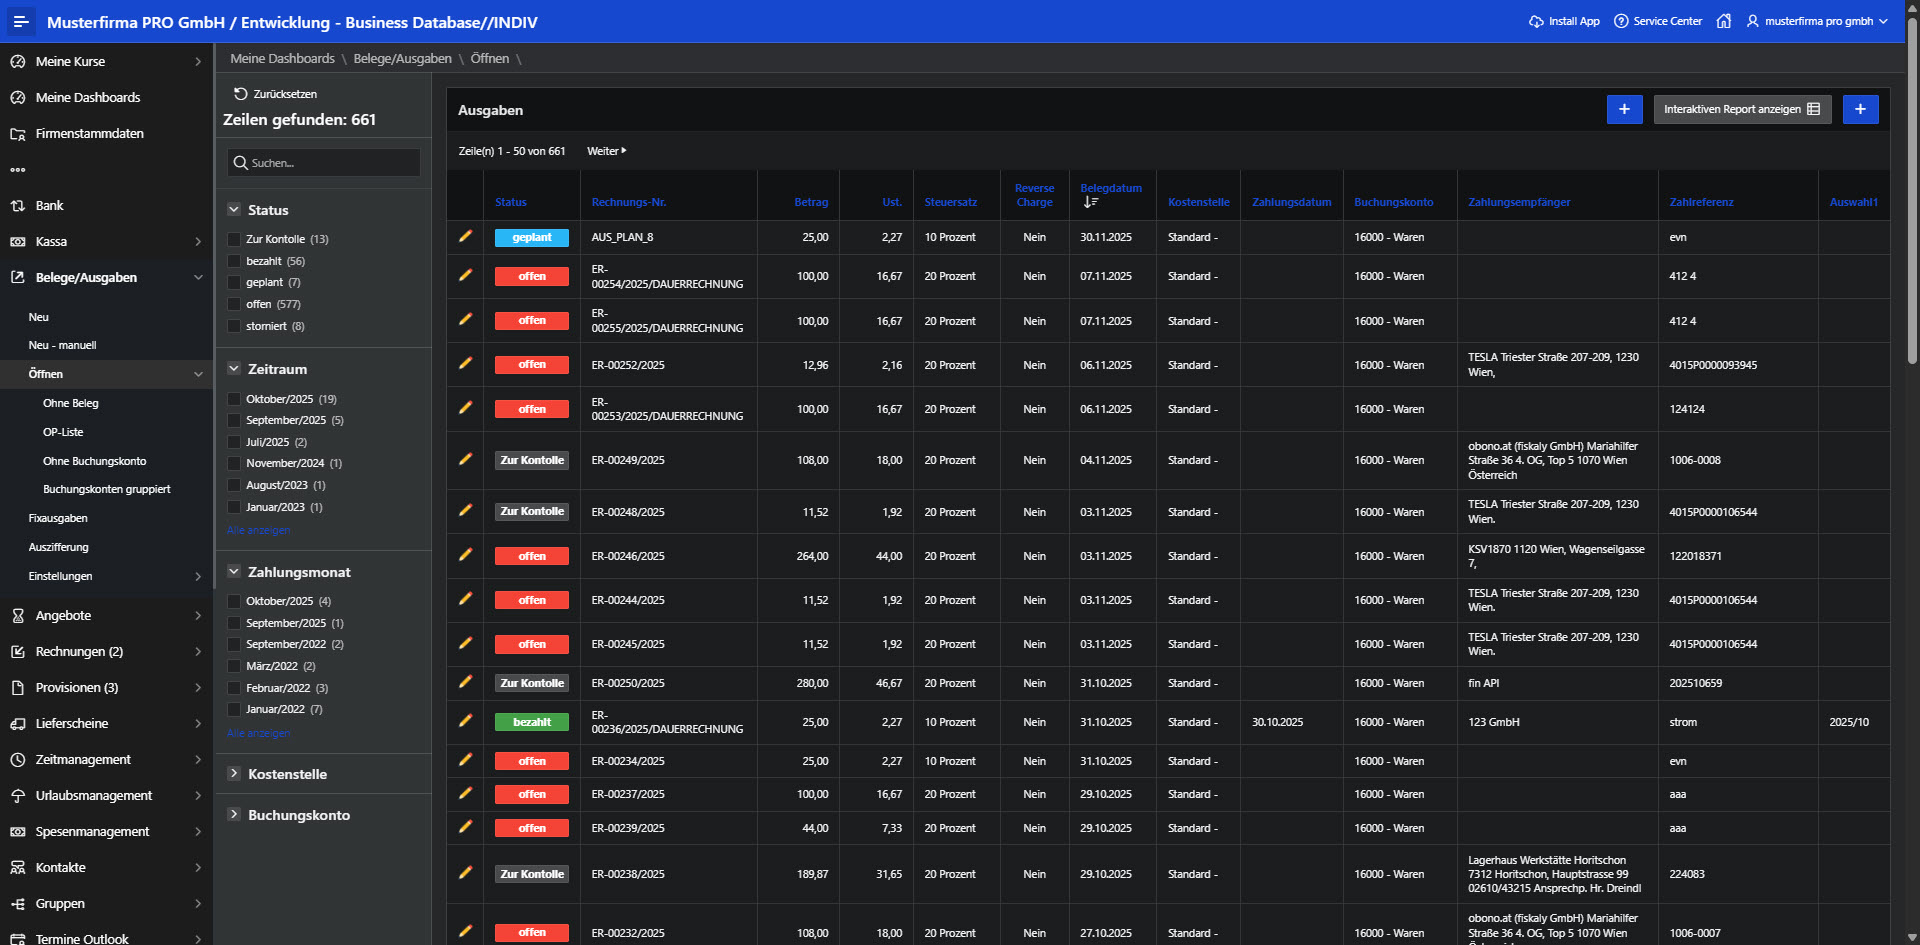Image resolution: width=1920 pixels, height=945 pixels.
Task: Open the musterfirma pro gmbh user dropdown
Action: point(1817,21)
